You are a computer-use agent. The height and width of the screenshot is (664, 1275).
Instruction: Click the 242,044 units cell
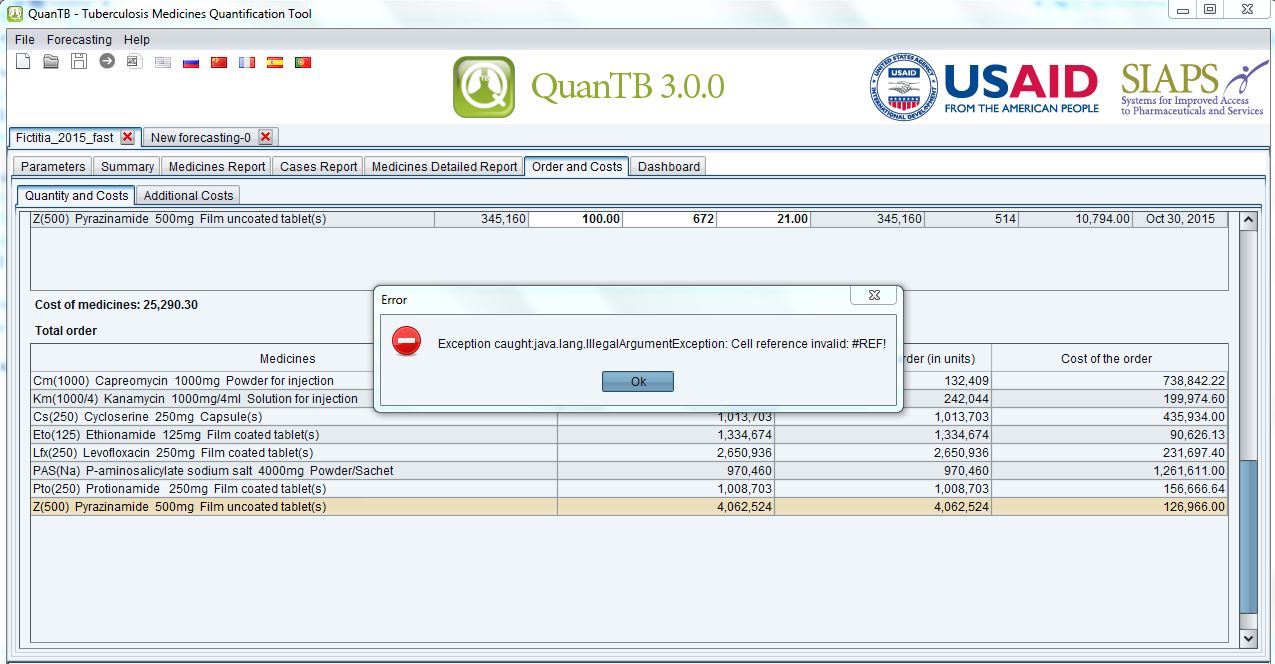[947, 399]
